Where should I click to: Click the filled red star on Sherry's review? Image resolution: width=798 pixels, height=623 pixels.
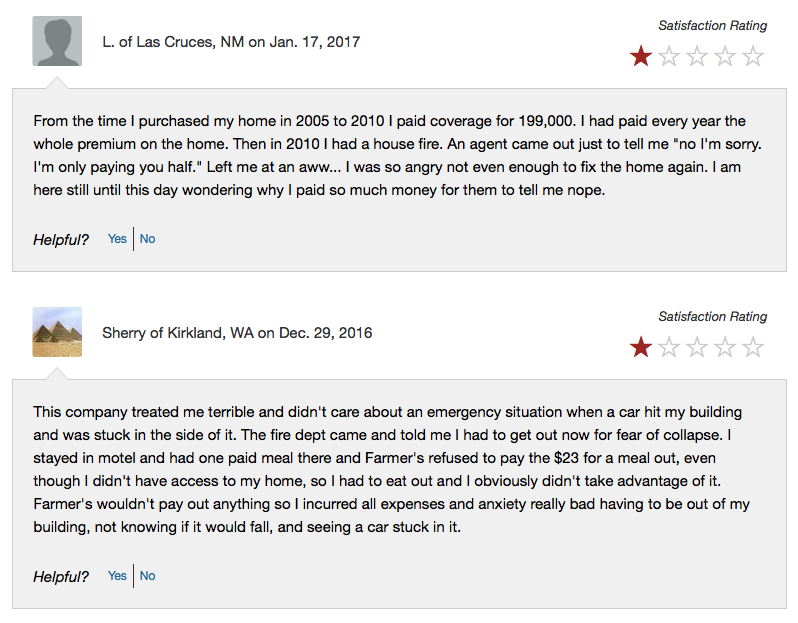click(641, 348)
